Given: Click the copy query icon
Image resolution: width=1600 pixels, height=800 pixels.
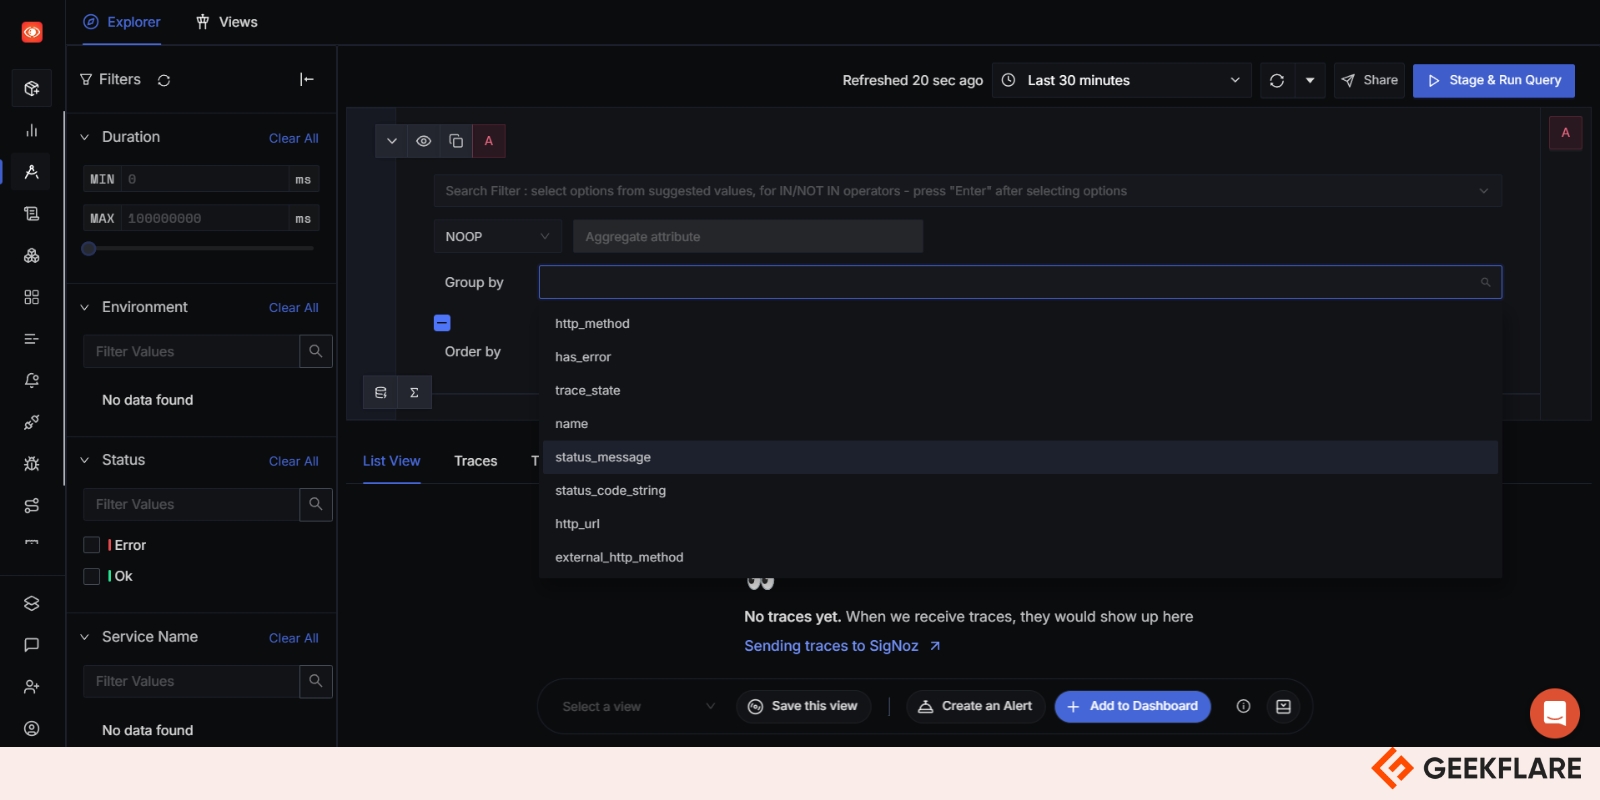Looking at the screenshot, I should pyautogui.click(x=456, y=141).
